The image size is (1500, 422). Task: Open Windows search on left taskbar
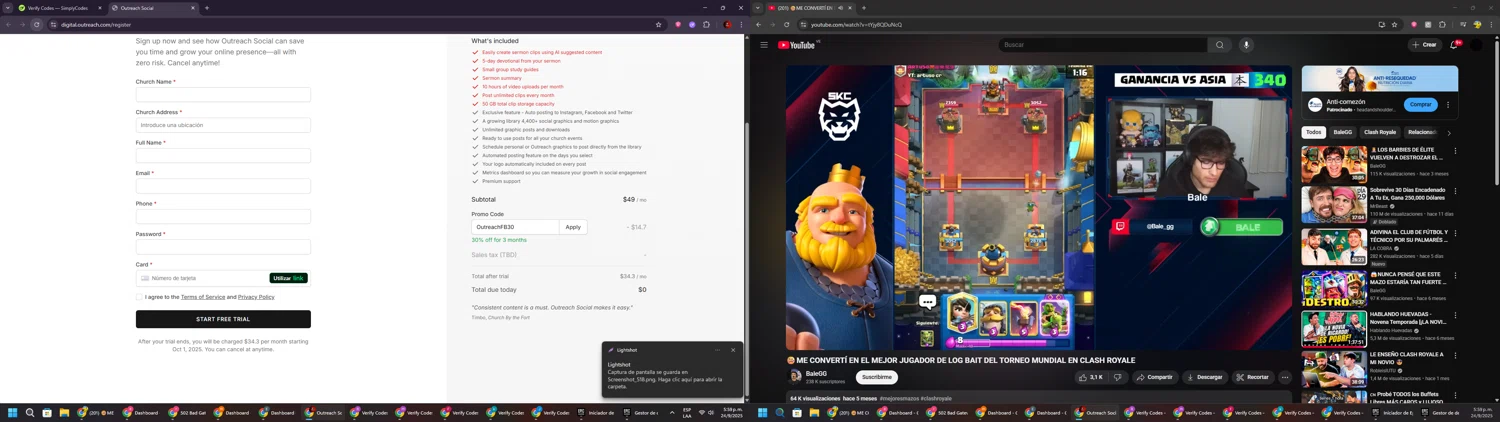click(30, 412)
